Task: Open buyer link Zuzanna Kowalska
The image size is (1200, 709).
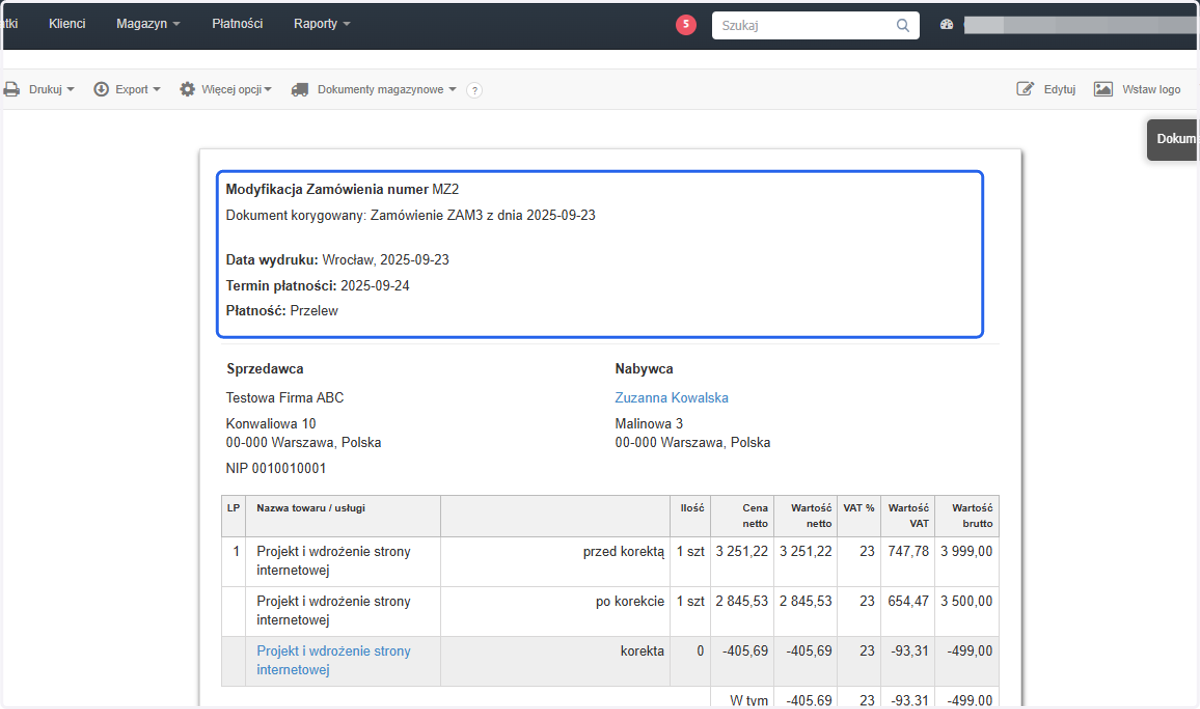Action: 671,398
